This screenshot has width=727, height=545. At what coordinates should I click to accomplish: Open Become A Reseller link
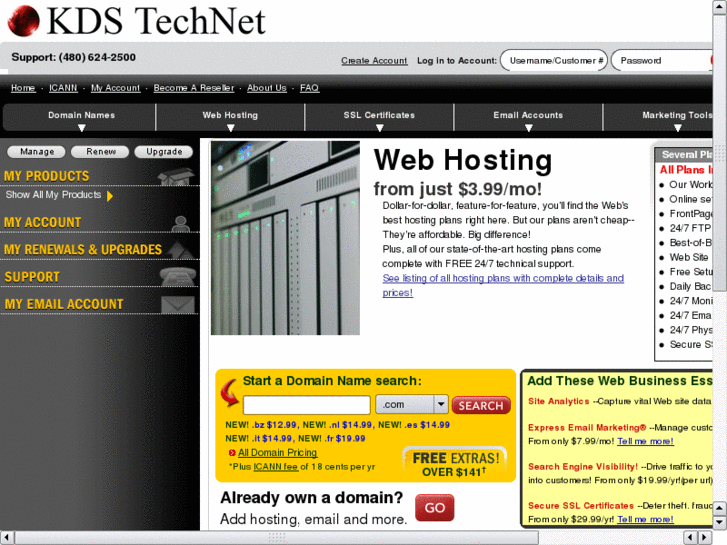pos(194,88)
